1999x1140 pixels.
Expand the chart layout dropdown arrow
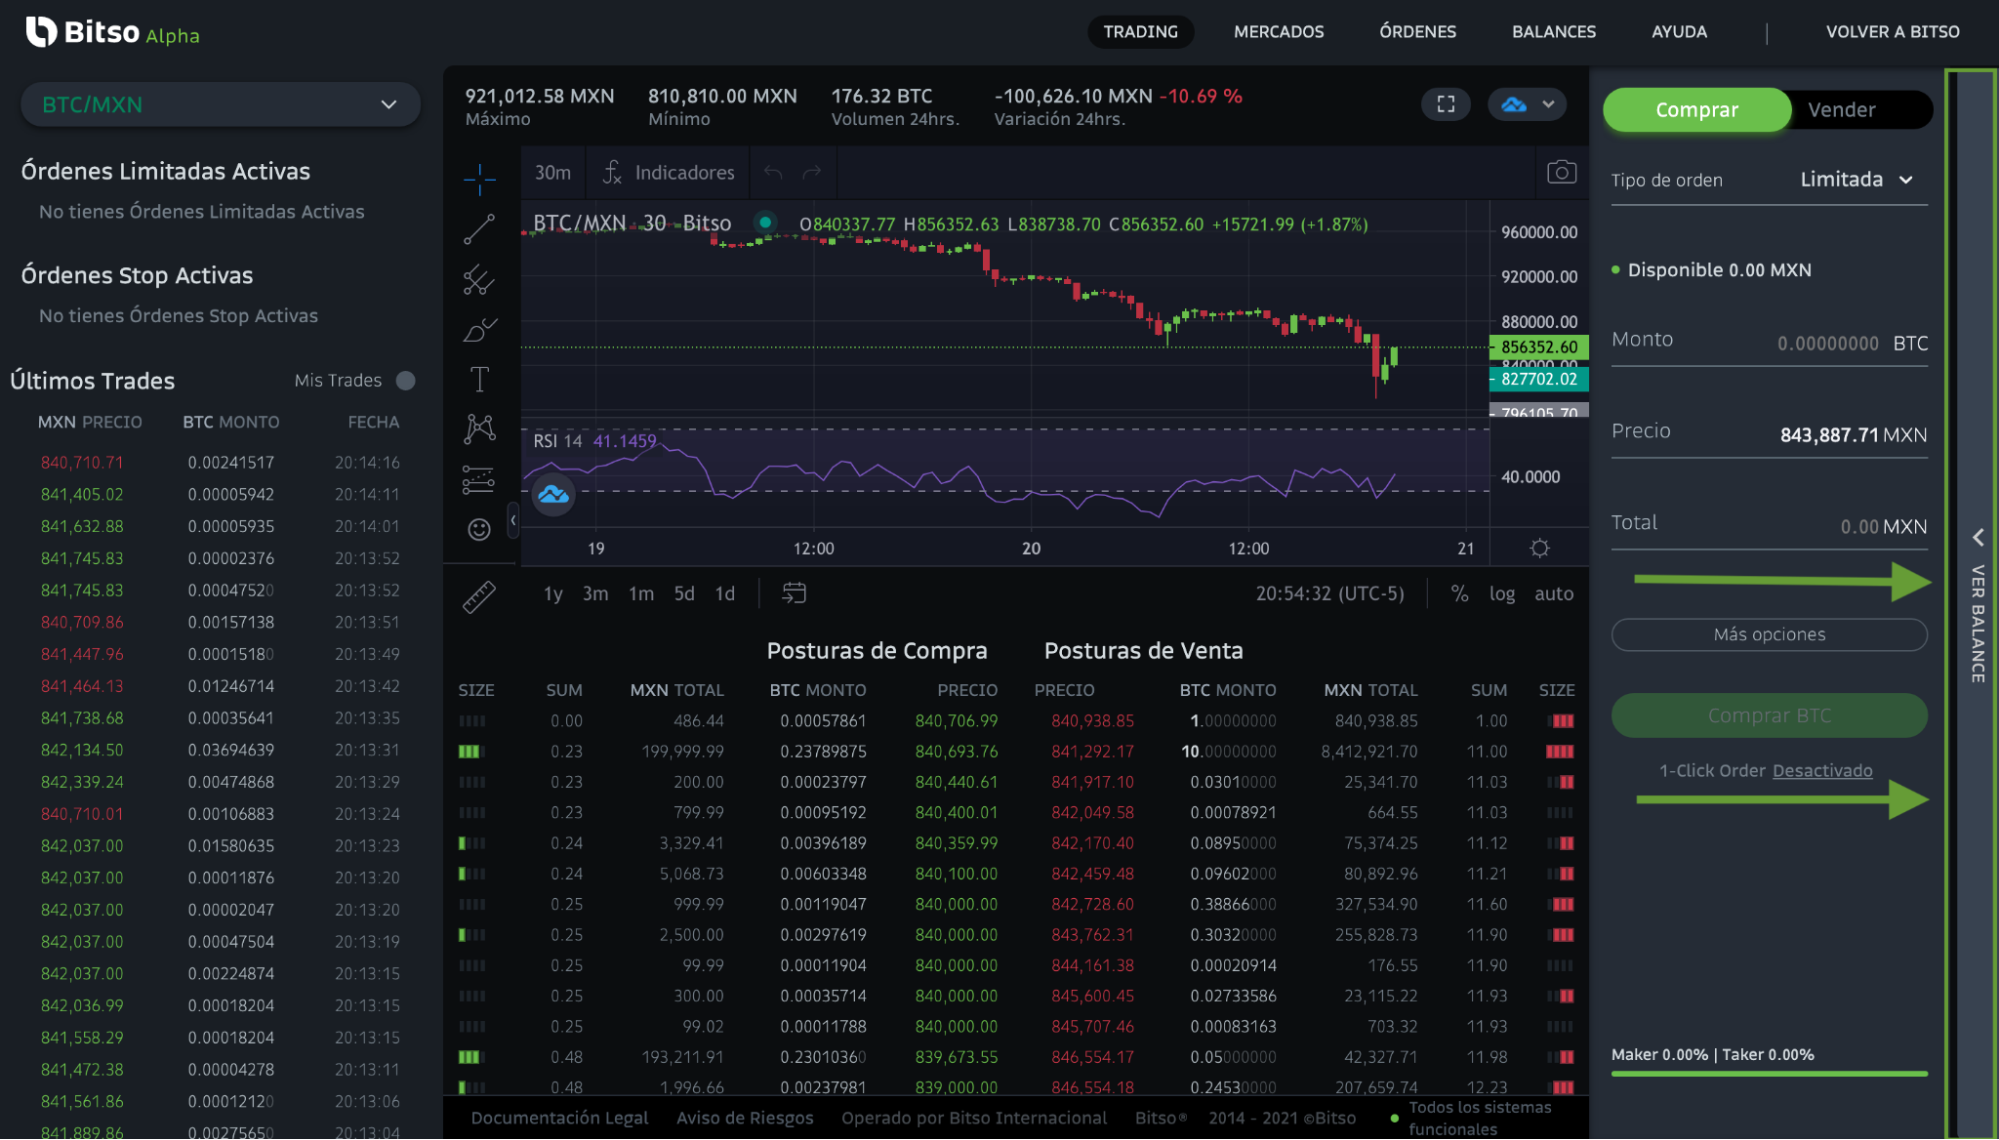[1548, 104]
